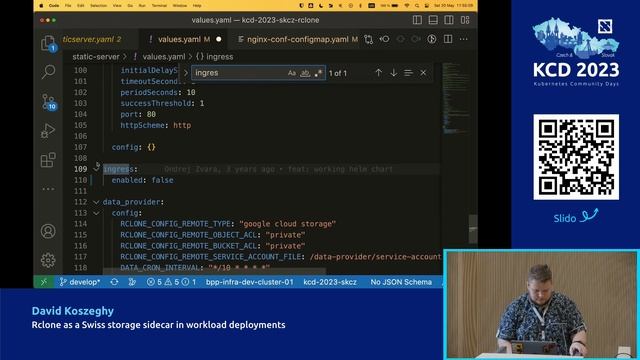Show additional activity bar views ellipsis
This screenshot has width=640, height=360.
point(48,189)
